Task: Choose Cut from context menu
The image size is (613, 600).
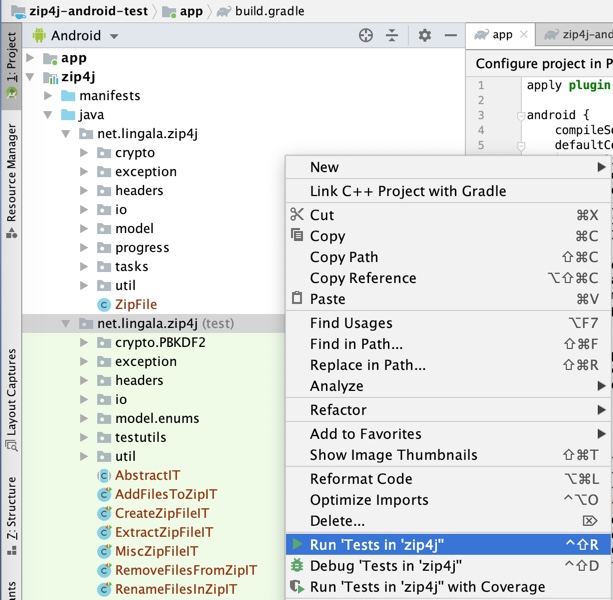Action: pos(448,215)
